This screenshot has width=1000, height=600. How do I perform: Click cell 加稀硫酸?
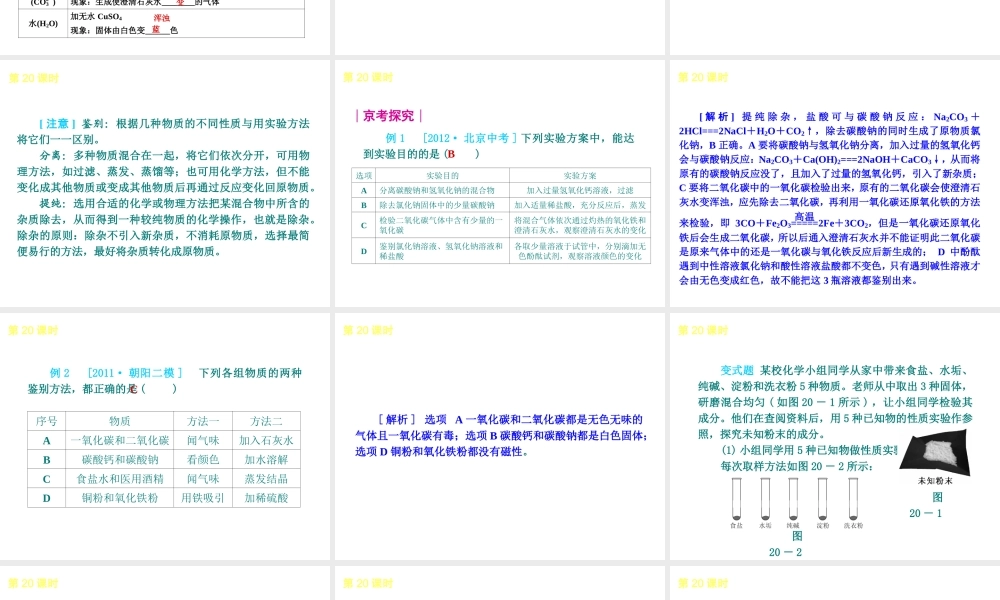click(x=266, y=498)
